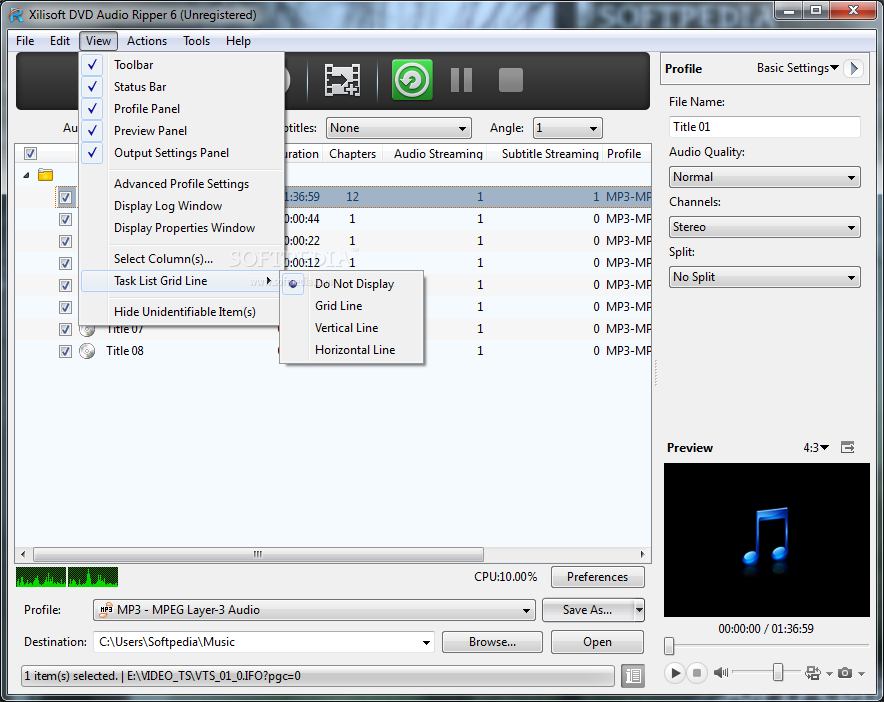Image resolution: width=884 pixels, height=702 pixels.
Task: Open the Help menu
Action: point(238,41)
